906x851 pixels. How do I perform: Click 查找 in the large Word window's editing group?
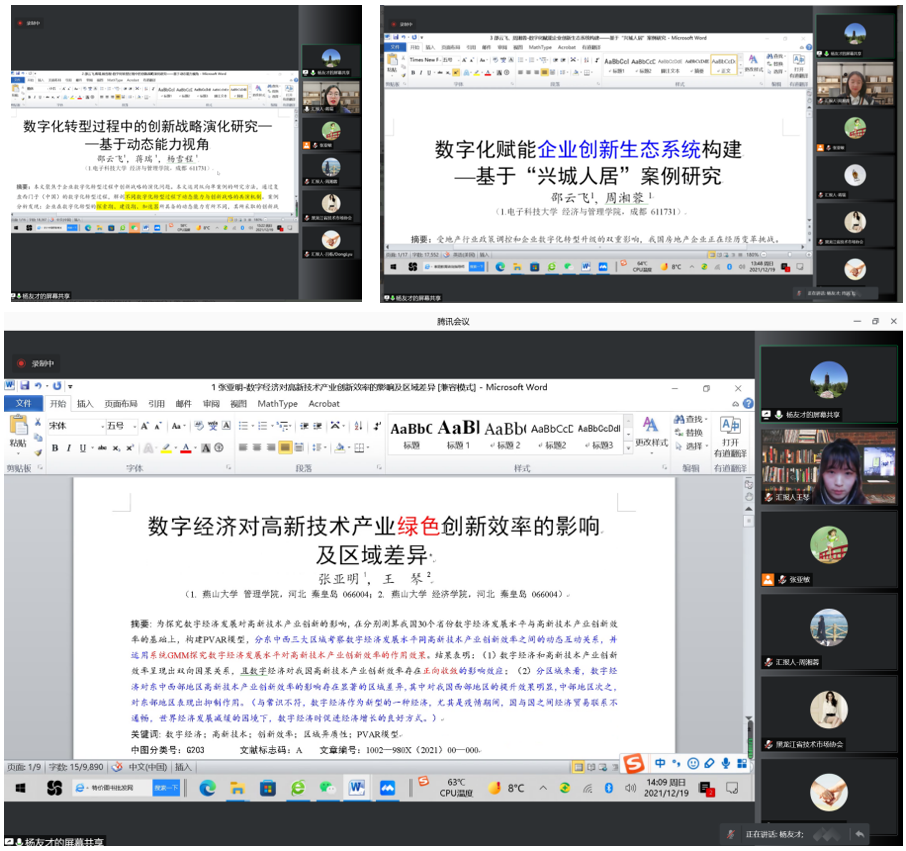click(x=693, y=420)
